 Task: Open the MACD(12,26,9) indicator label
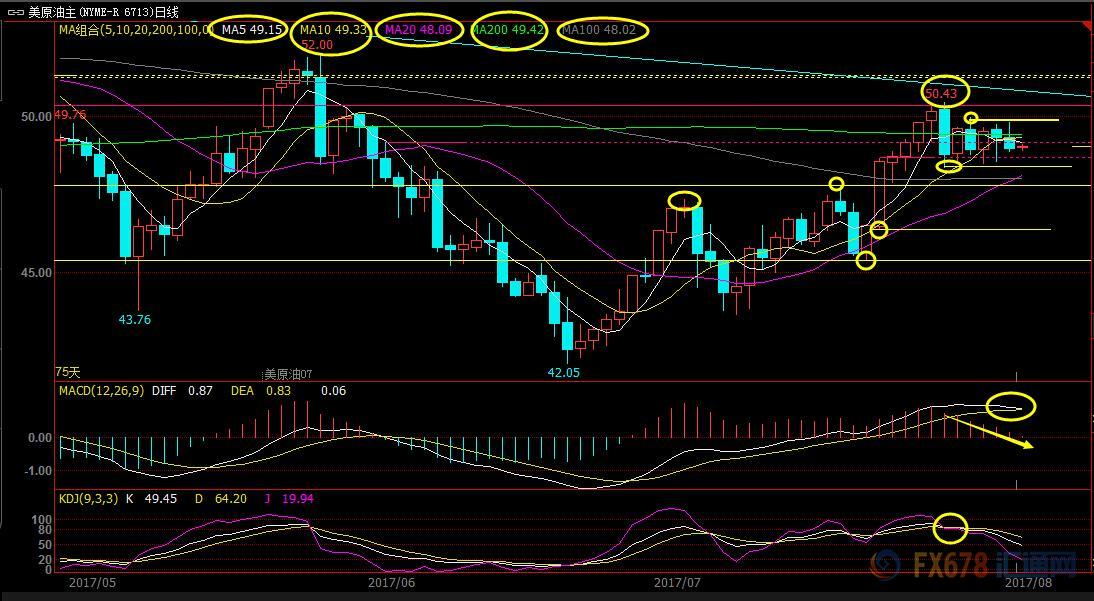click(101, 391)
